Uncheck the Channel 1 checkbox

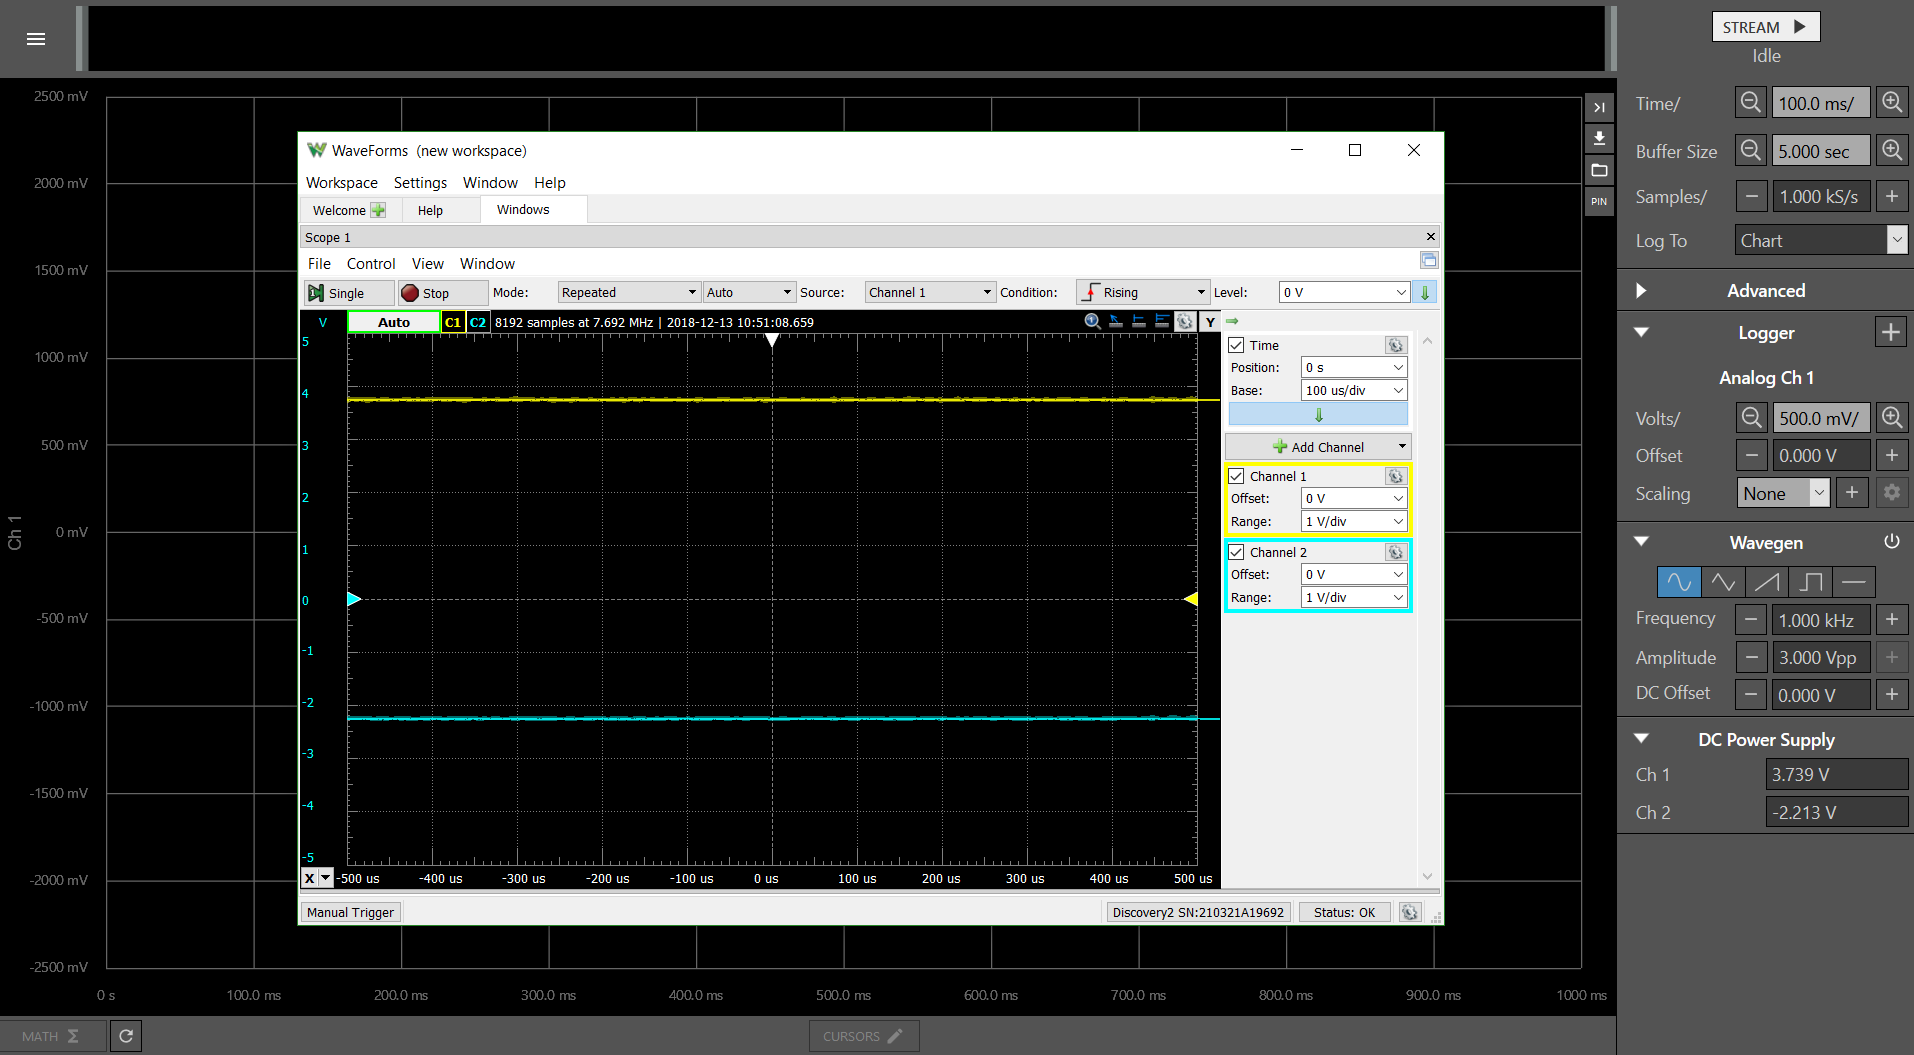[x=1237, y=476]
